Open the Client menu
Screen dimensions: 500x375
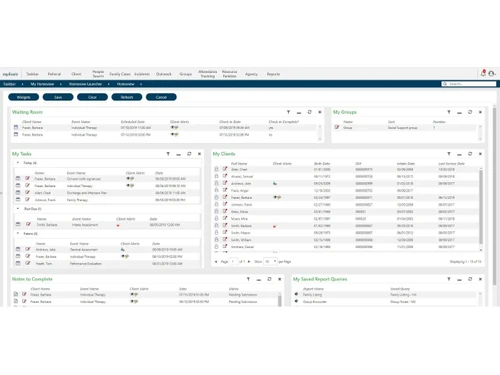click(76, 74)
